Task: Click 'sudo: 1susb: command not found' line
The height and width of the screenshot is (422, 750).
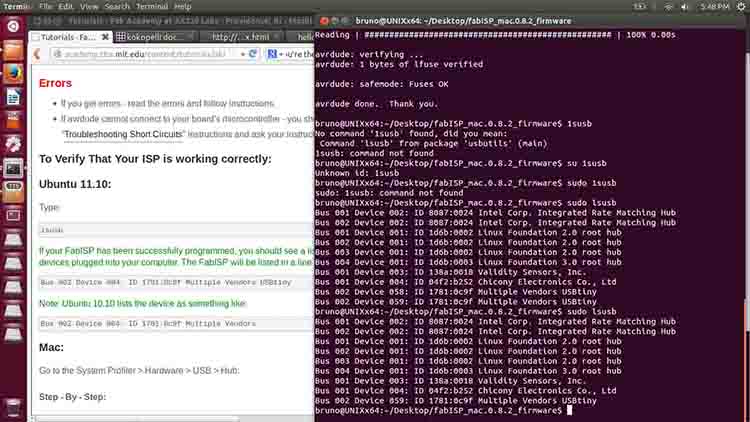Action: (389, 193)
